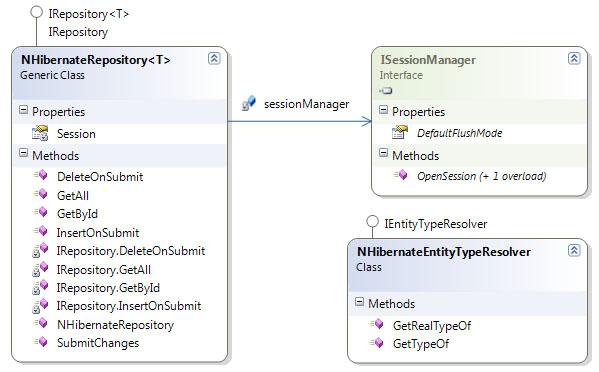Select the IRepository<T> interface lollipop circle
Screen dimensions: 599x372
click(36, 12)
